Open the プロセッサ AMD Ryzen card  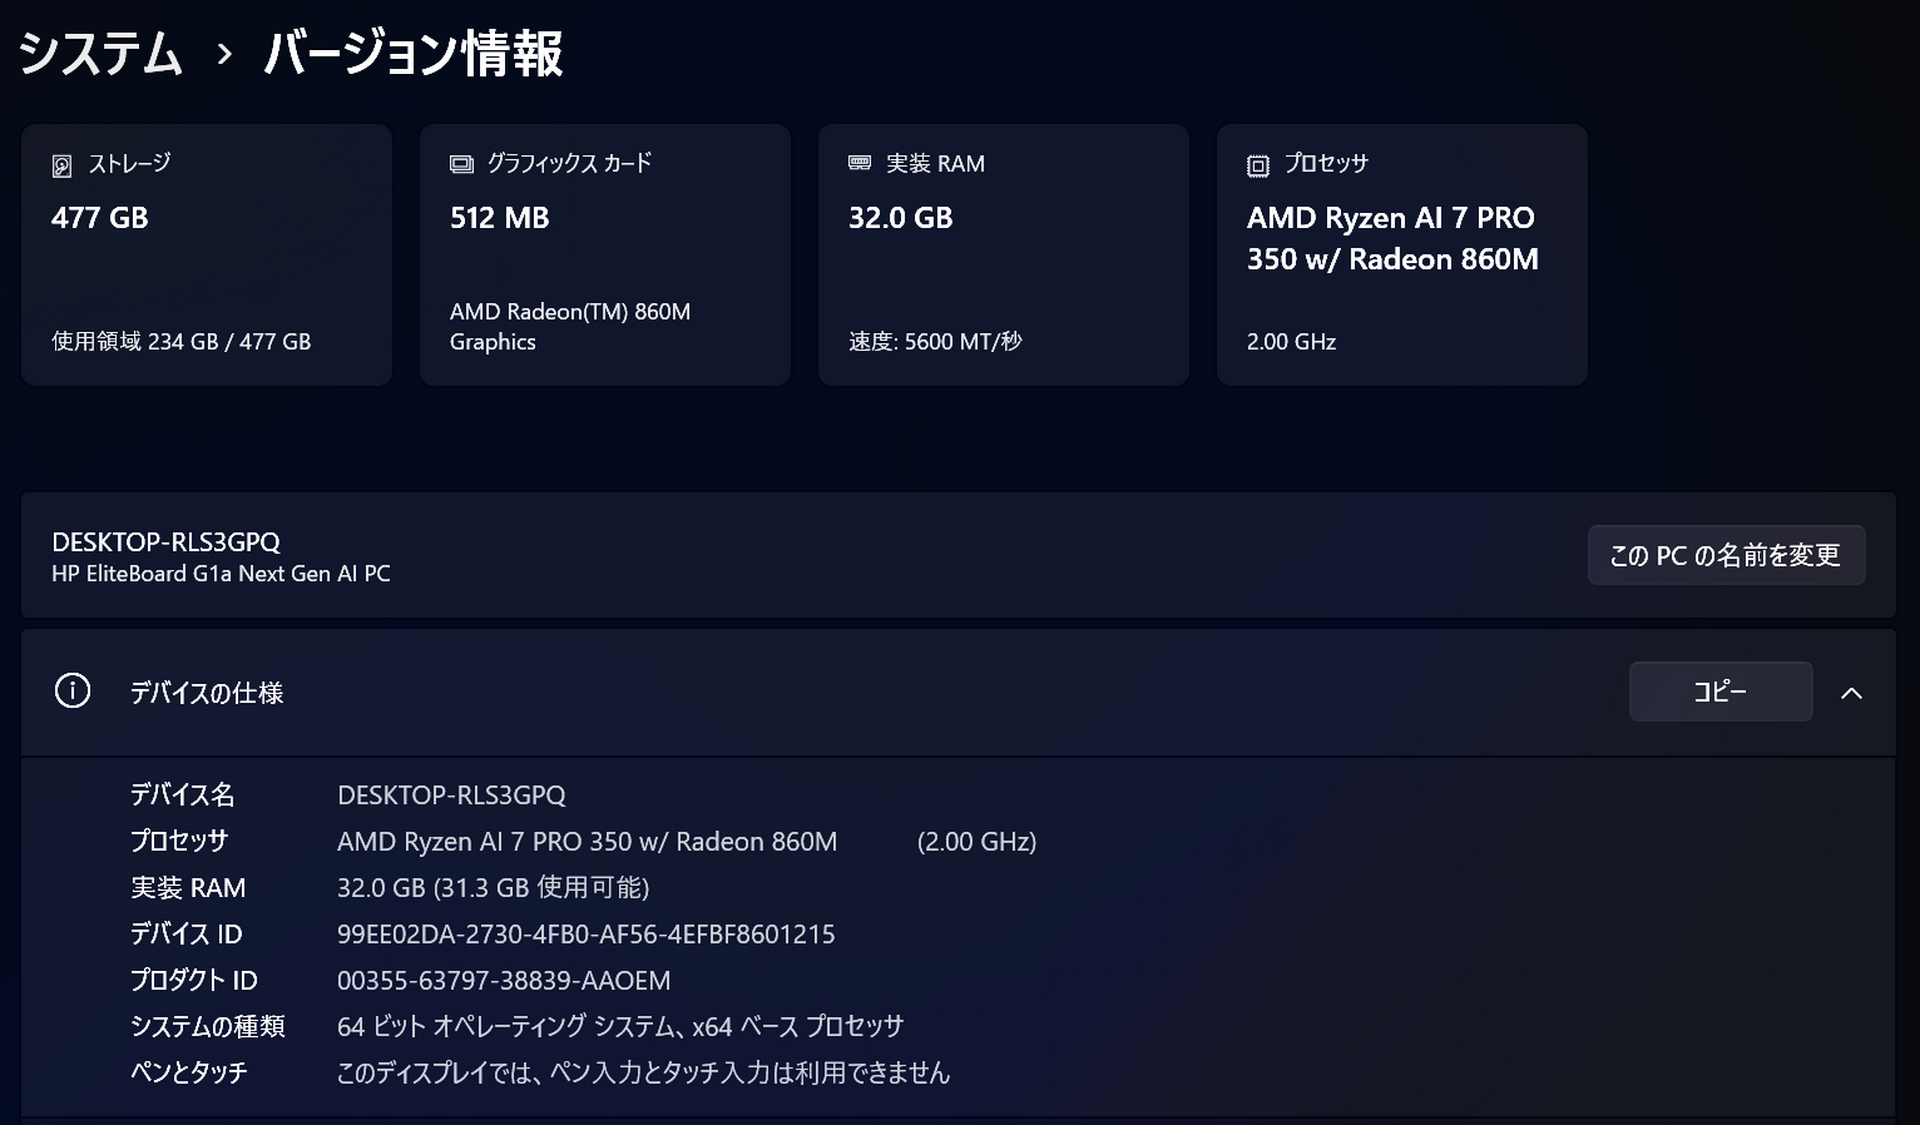point(1401,255)
